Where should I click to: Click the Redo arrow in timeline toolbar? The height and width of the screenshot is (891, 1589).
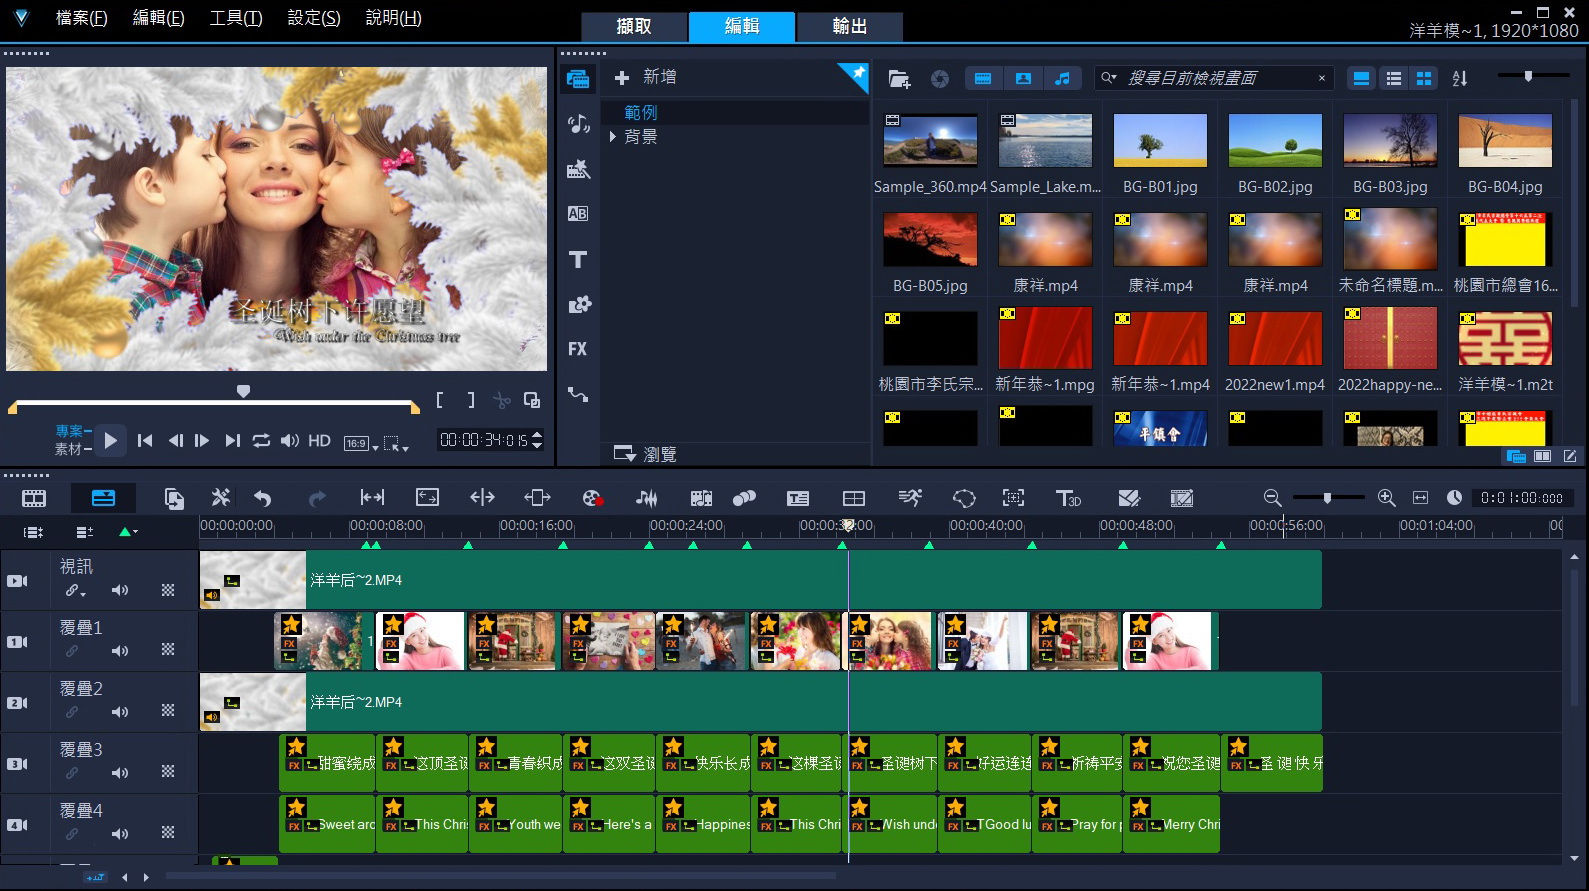(x=317, y=498)
